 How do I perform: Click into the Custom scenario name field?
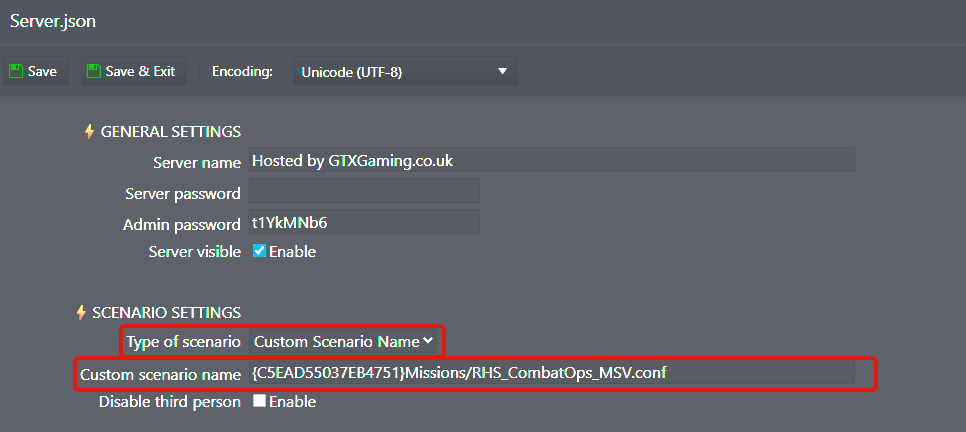click(x=552, y=372)
